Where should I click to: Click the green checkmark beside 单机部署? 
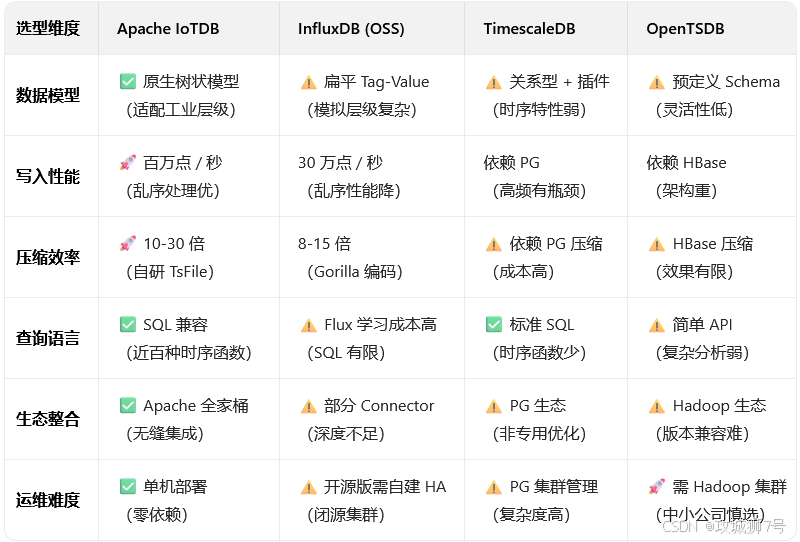tap(128, 486)
